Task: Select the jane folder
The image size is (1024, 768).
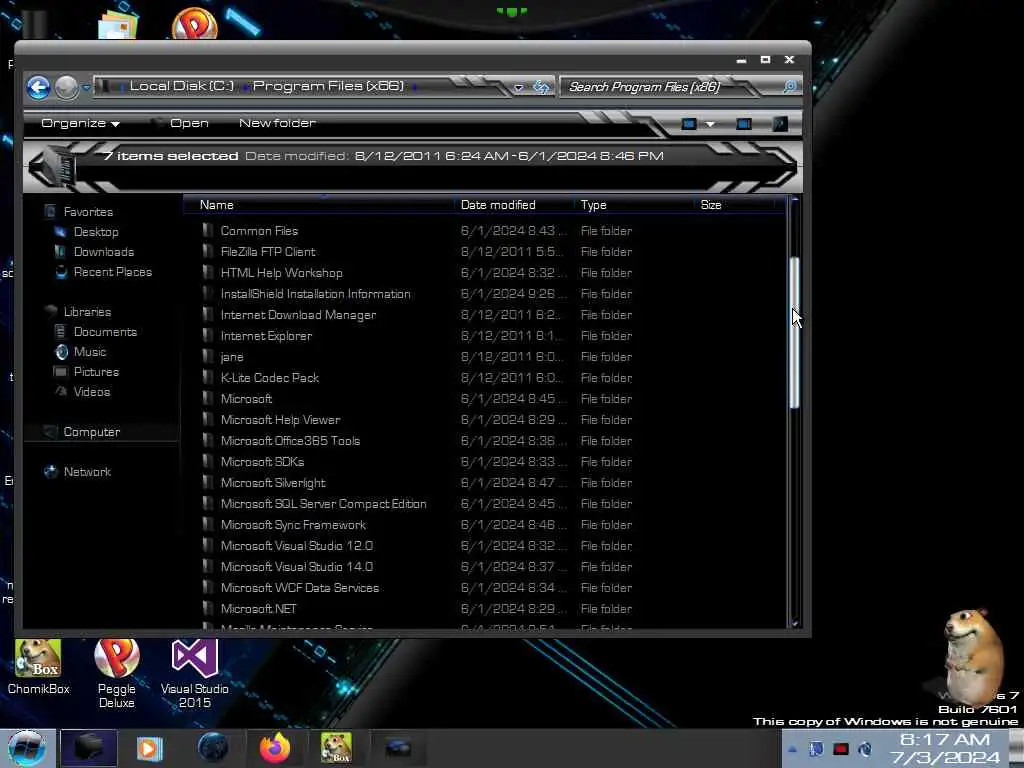Action: [232, 357]
